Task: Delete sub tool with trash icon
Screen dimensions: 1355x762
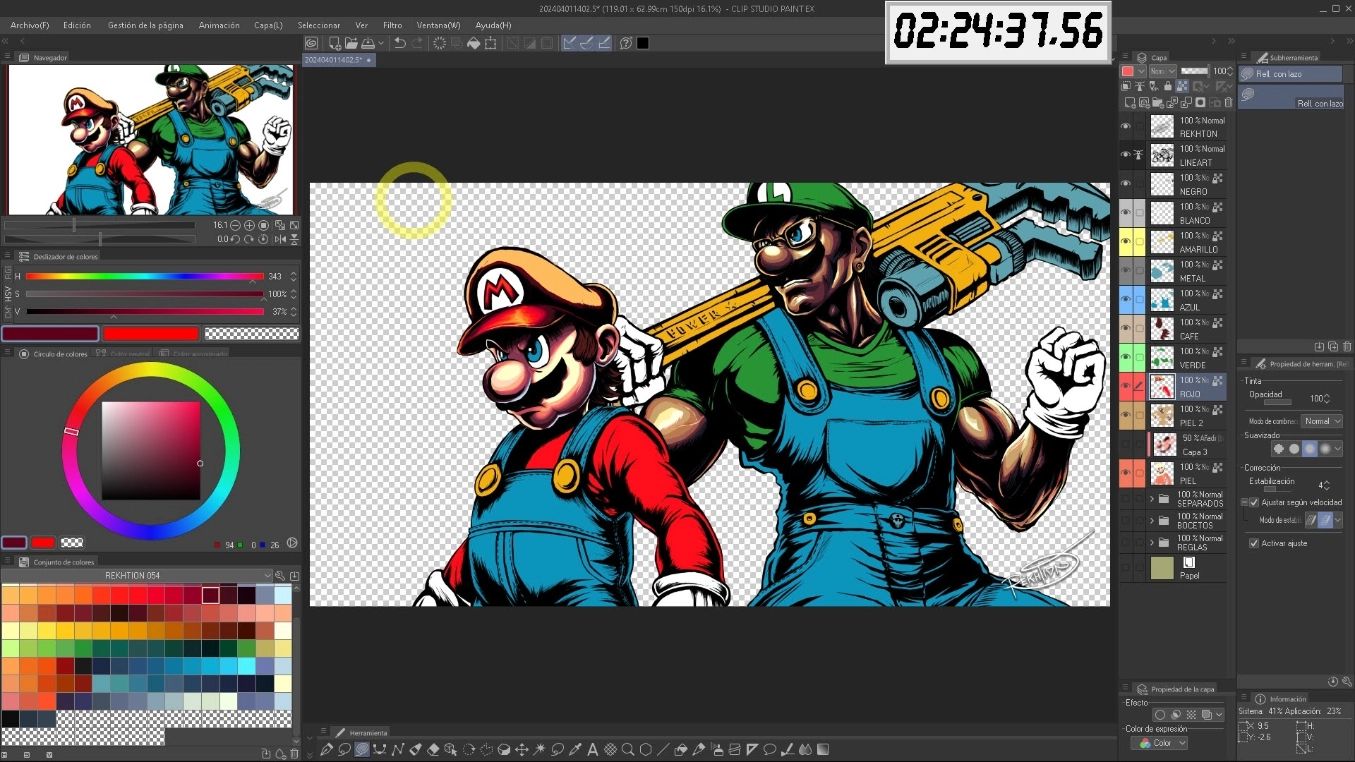Action: click(1347, 346)
